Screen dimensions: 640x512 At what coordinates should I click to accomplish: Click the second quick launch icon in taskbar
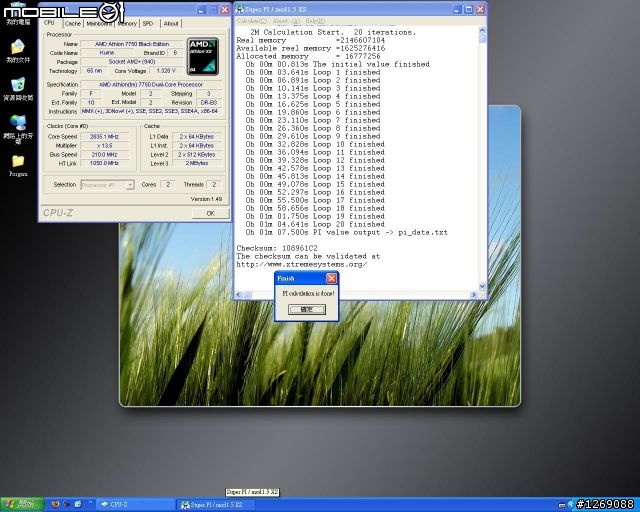67,504
